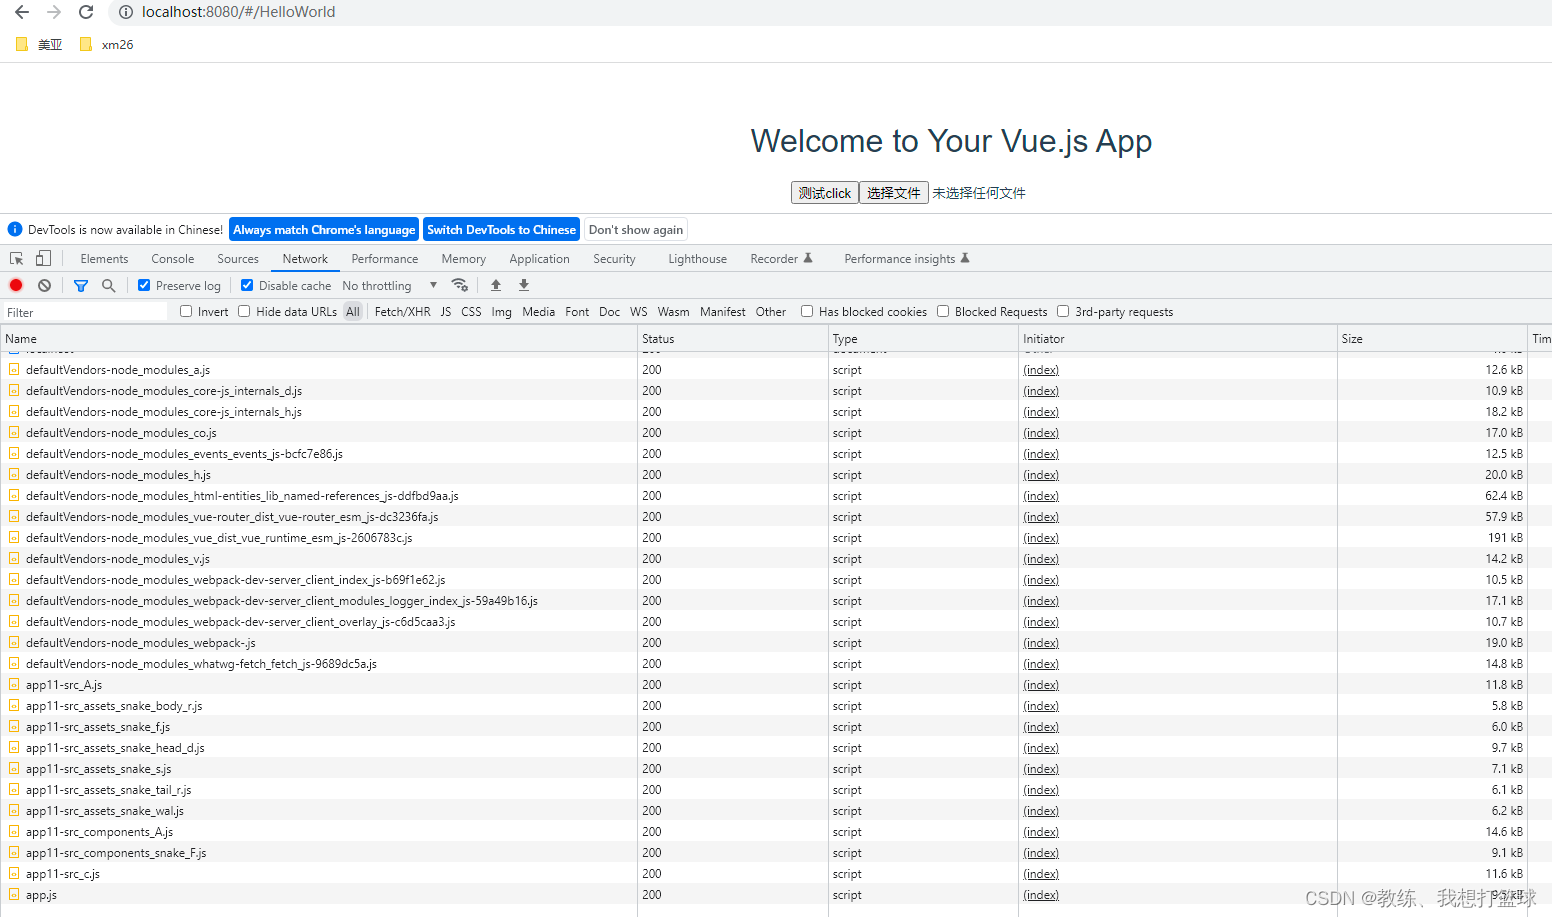
Task: Uncheck the Disable cache checkbox
Action: [x=247, y=285]
